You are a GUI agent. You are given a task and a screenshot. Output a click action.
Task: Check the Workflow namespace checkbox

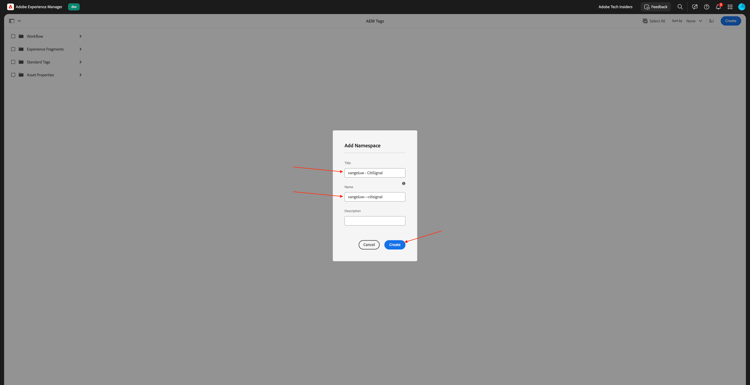13,36
